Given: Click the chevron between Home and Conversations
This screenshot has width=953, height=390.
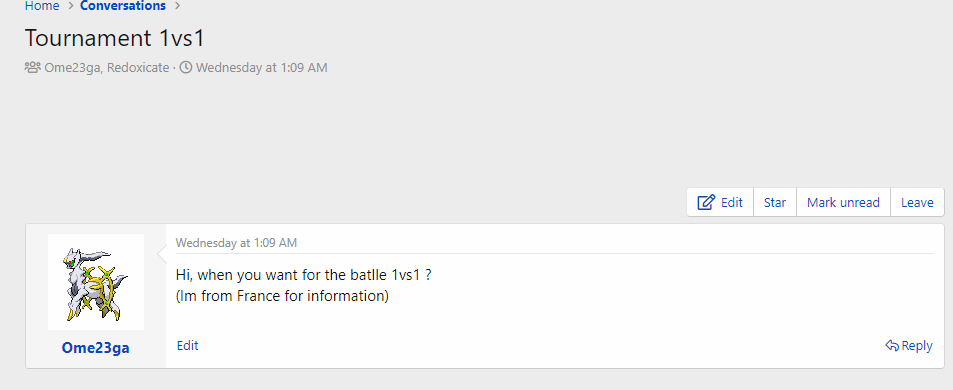Looking at the screenshot, I should pos(71,6).
